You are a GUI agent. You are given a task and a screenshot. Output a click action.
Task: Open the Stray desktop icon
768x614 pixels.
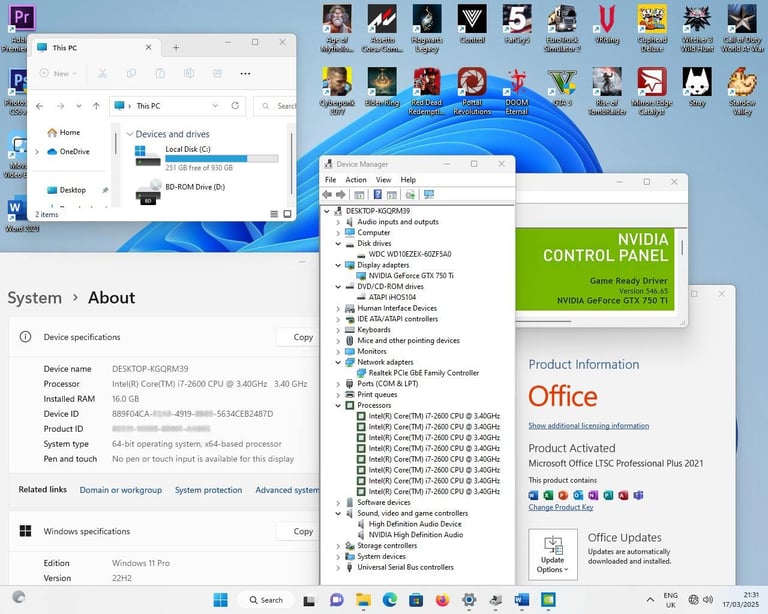click(x=697, y=87)
